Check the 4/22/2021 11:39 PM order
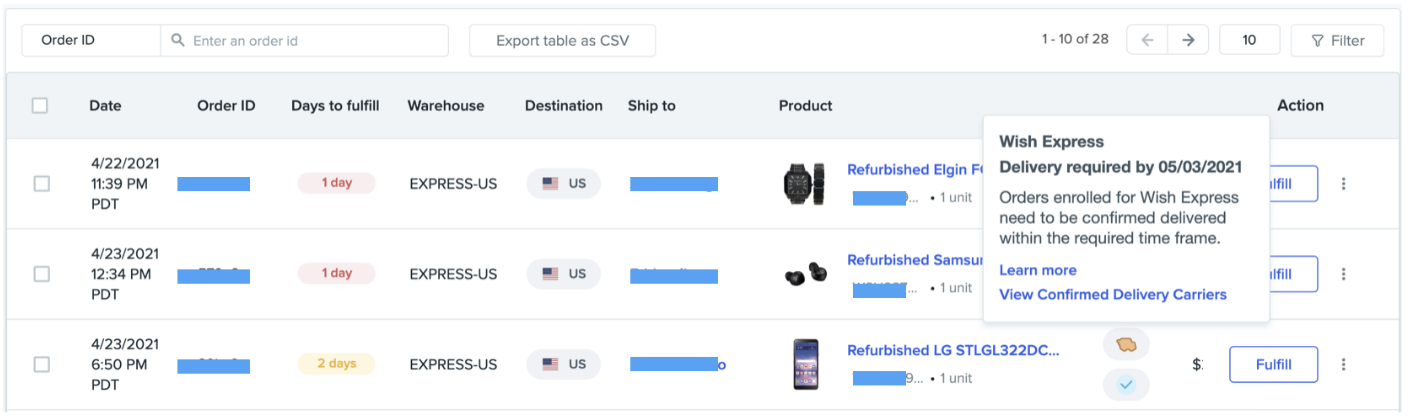 point(42,184)
